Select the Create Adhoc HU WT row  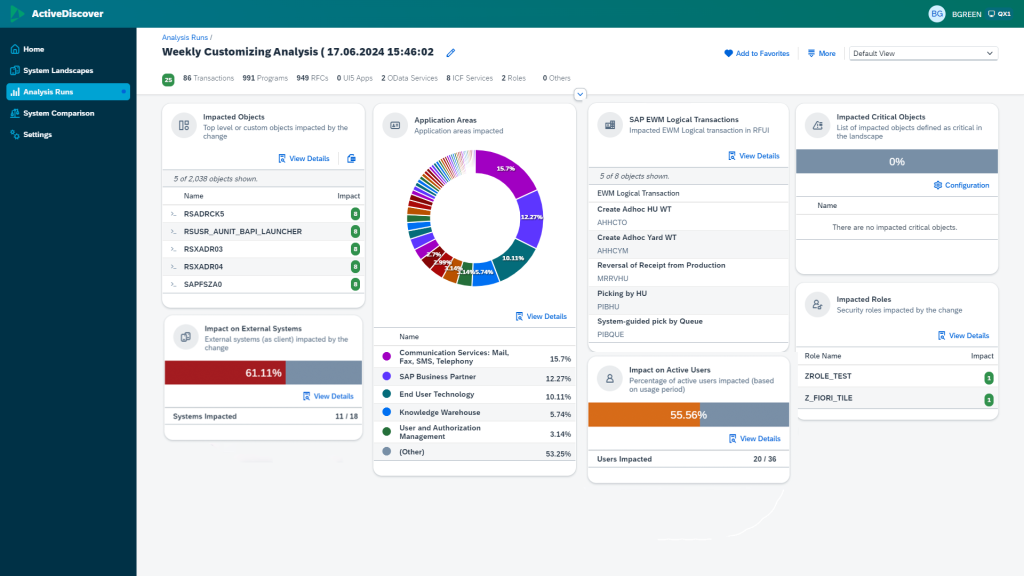688,216
